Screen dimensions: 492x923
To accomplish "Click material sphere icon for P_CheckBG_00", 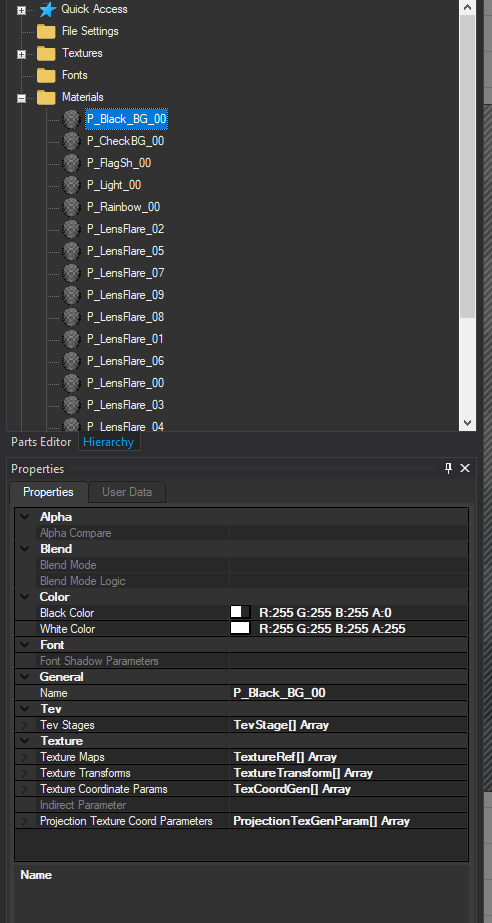I will point(71,141).
